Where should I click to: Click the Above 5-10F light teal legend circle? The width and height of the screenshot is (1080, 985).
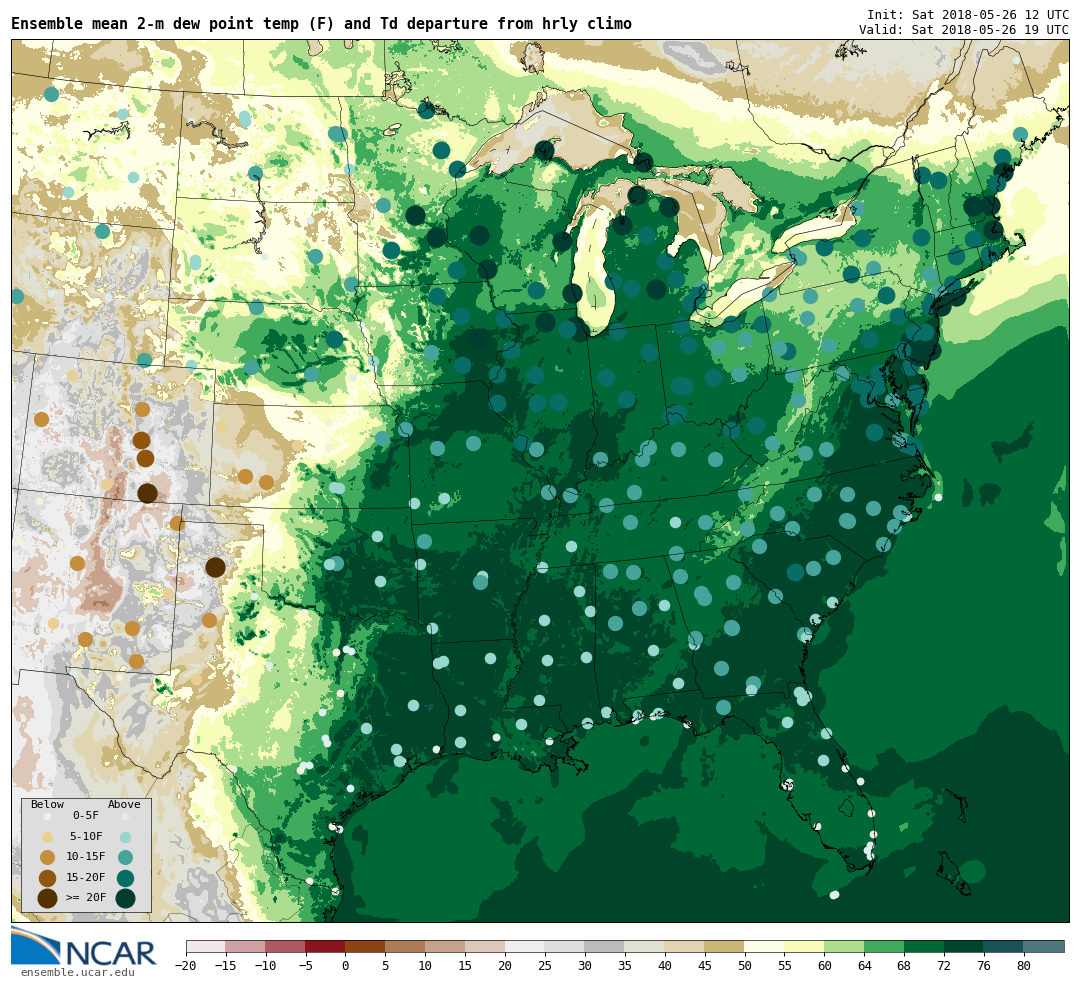[125, 837]
